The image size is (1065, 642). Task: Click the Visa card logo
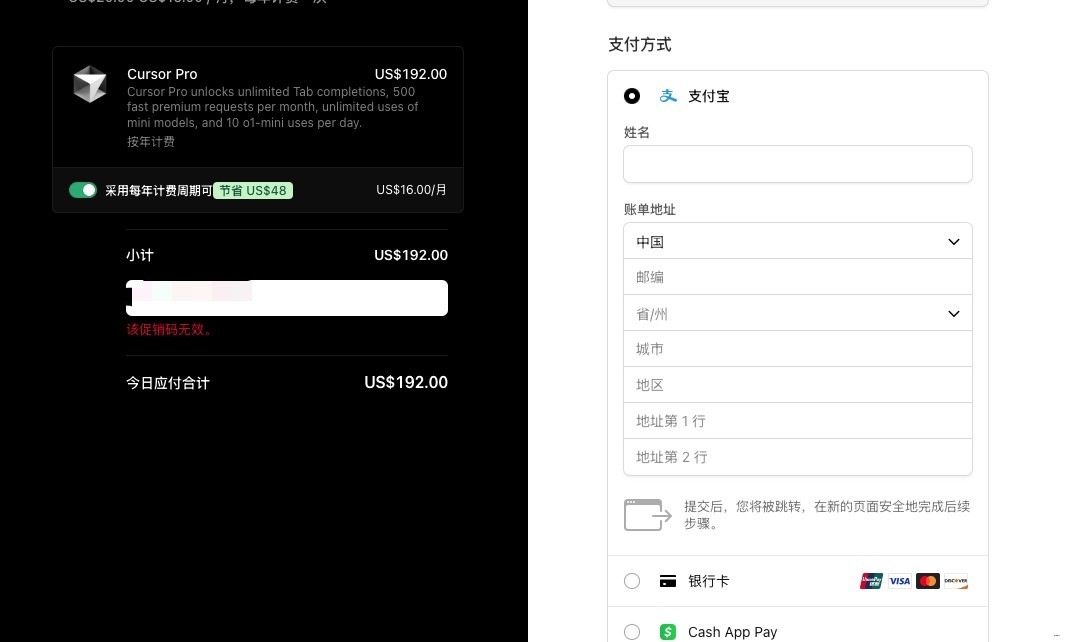point(899,581)
